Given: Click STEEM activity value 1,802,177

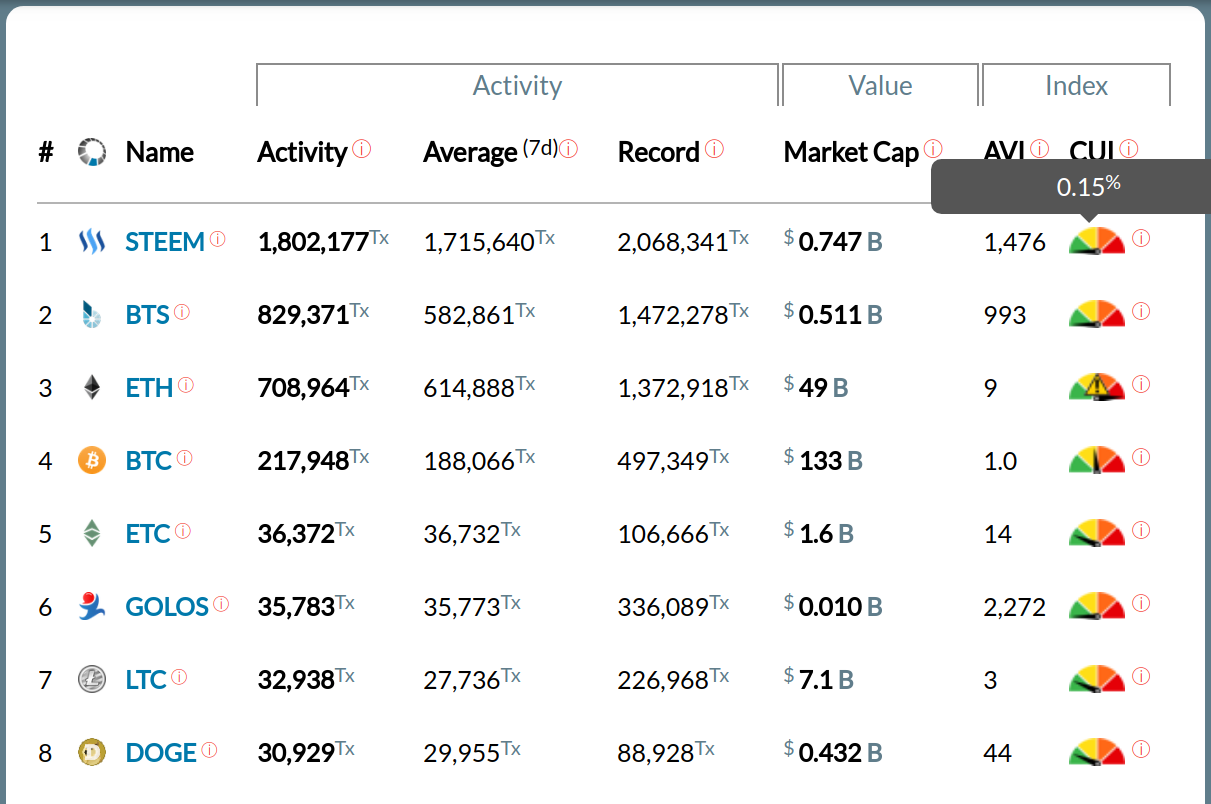Looking at the screenshot, I should [x=313, y=242].
